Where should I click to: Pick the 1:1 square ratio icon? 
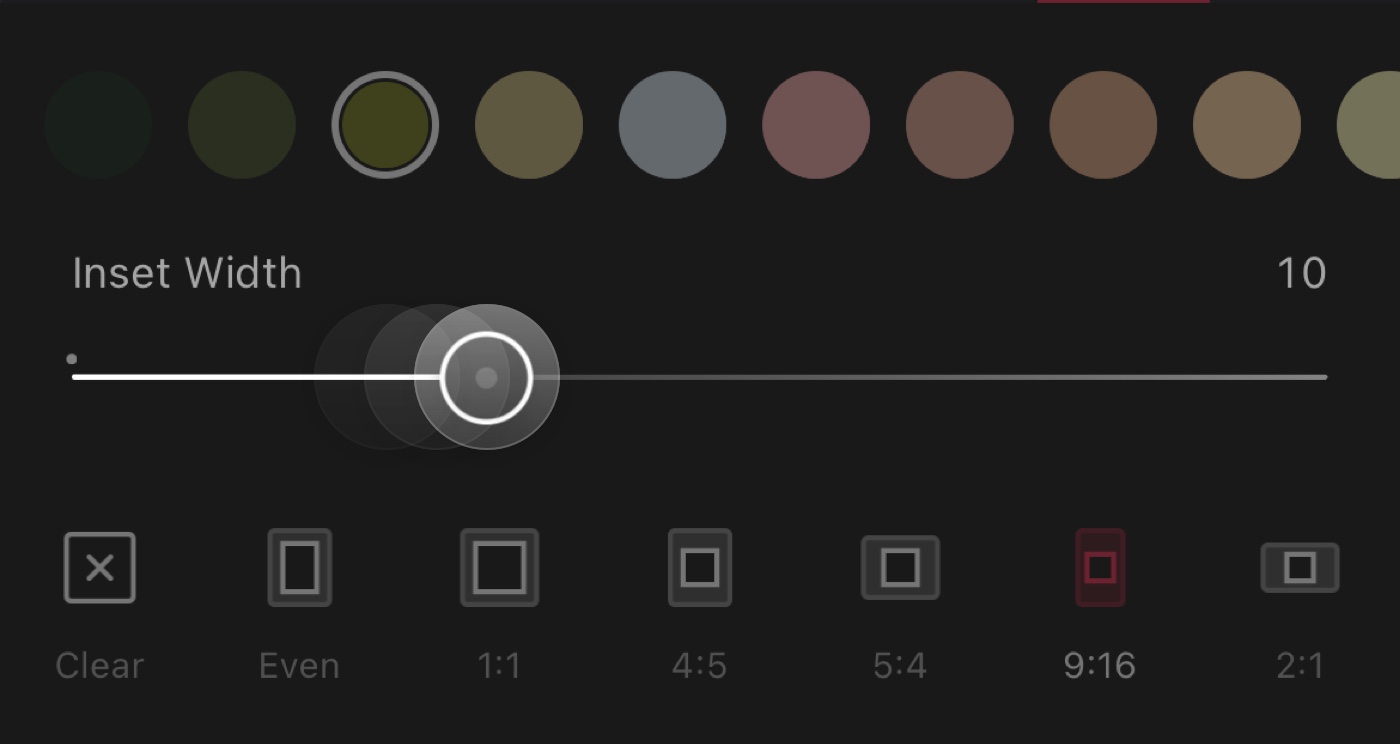[x=499, y=568]
